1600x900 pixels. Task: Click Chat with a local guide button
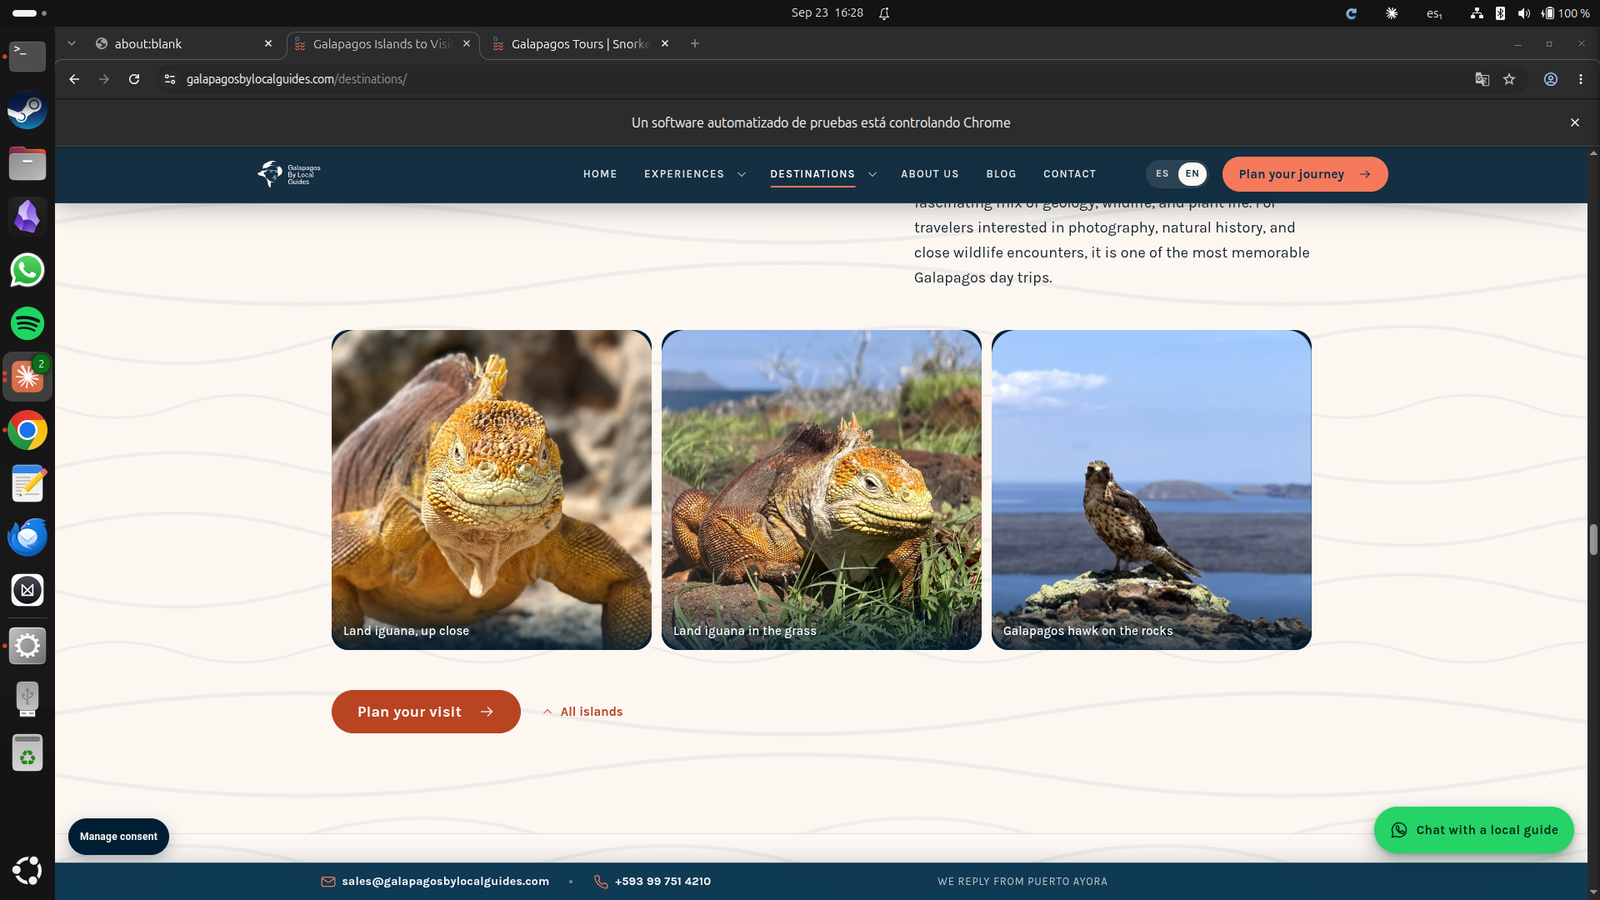click(1474, 830)
